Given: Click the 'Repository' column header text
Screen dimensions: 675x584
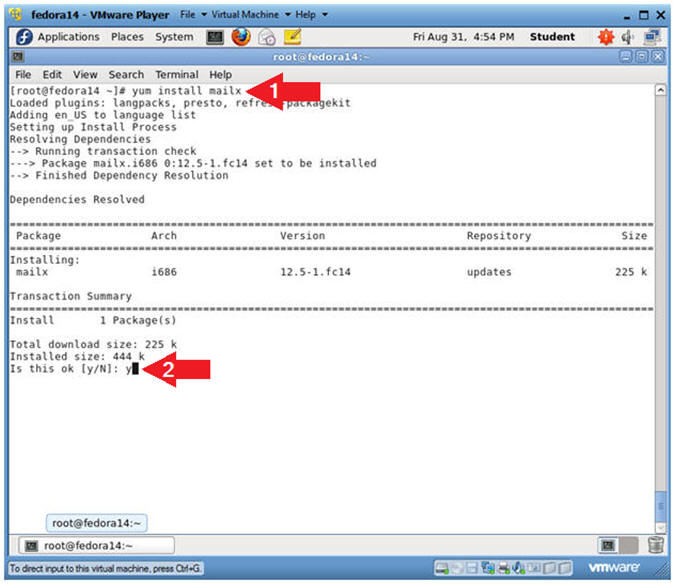Looking at the screenshot, I should [499, 236].
